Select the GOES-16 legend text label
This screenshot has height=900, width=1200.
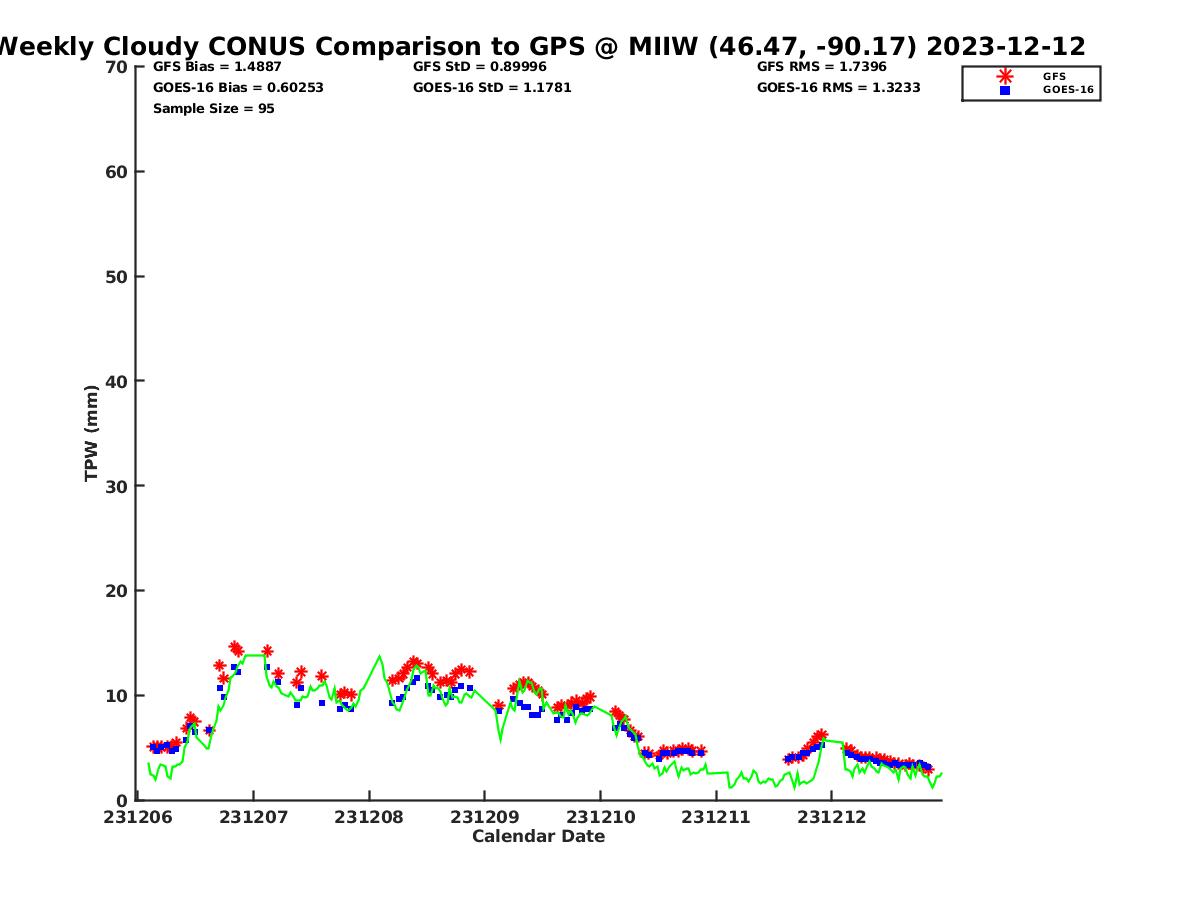(1068, 90)
